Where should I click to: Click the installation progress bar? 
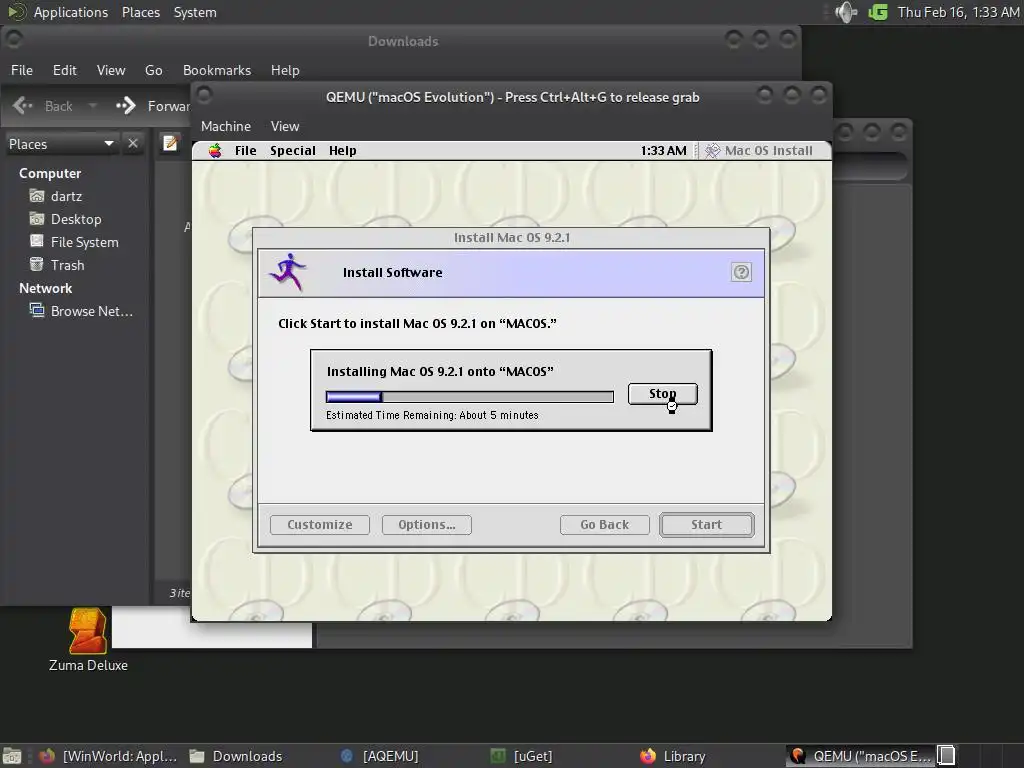[470, 396]
